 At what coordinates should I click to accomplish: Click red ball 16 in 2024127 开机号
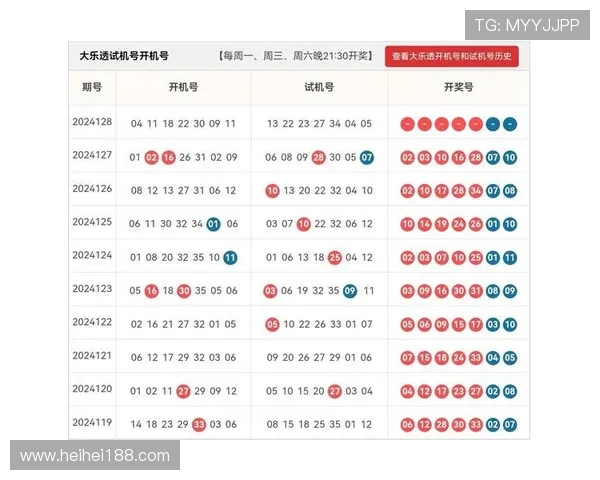pos(168,158)
